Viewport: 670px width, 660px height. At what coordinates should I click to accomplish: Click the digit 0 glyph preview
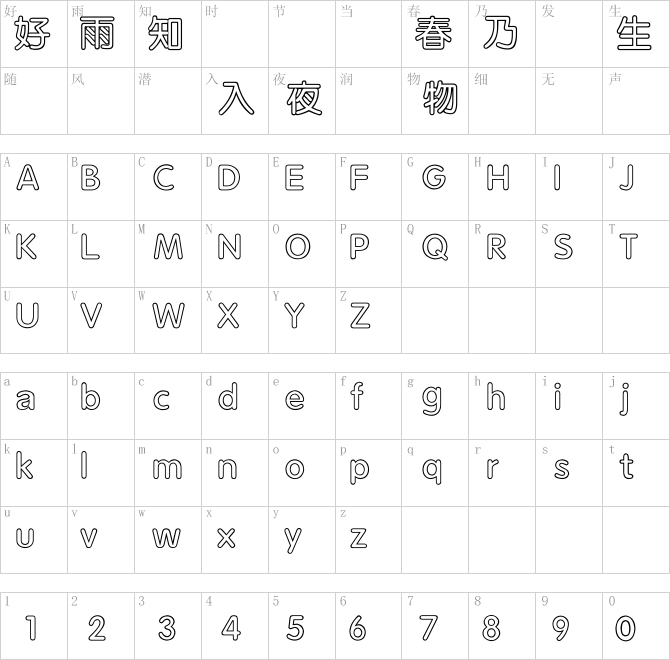[x=625, y=628]
